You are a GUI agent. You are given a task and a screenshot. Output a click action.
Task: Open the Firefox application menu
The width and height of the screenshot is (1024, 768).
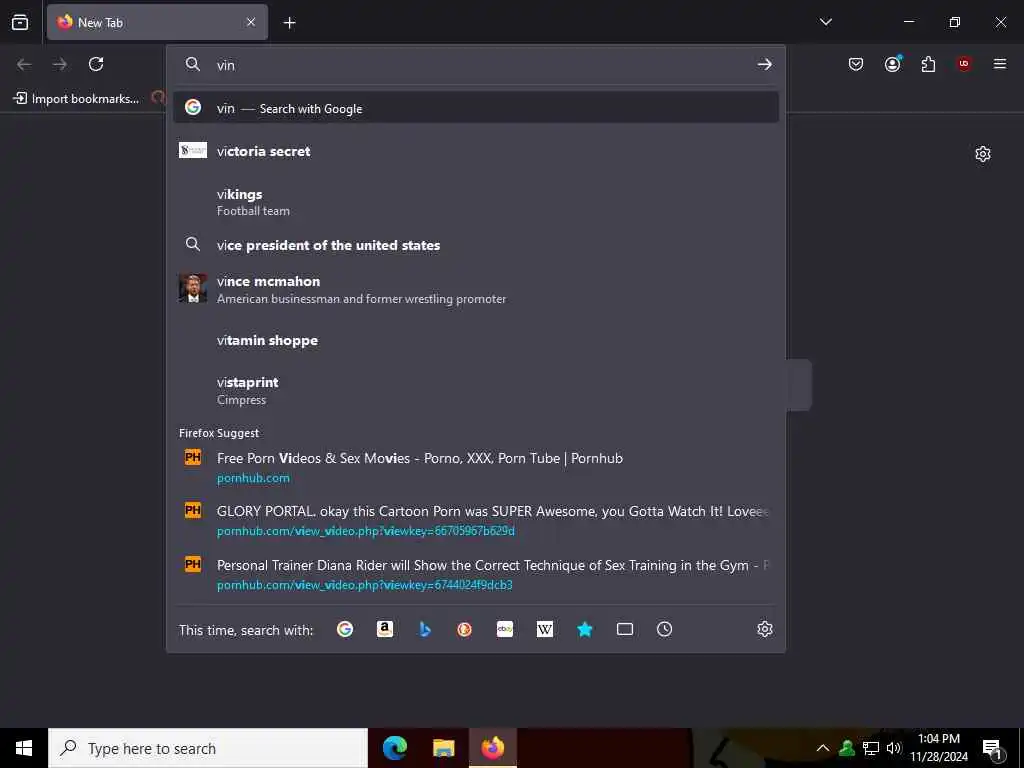(1000, 64)
